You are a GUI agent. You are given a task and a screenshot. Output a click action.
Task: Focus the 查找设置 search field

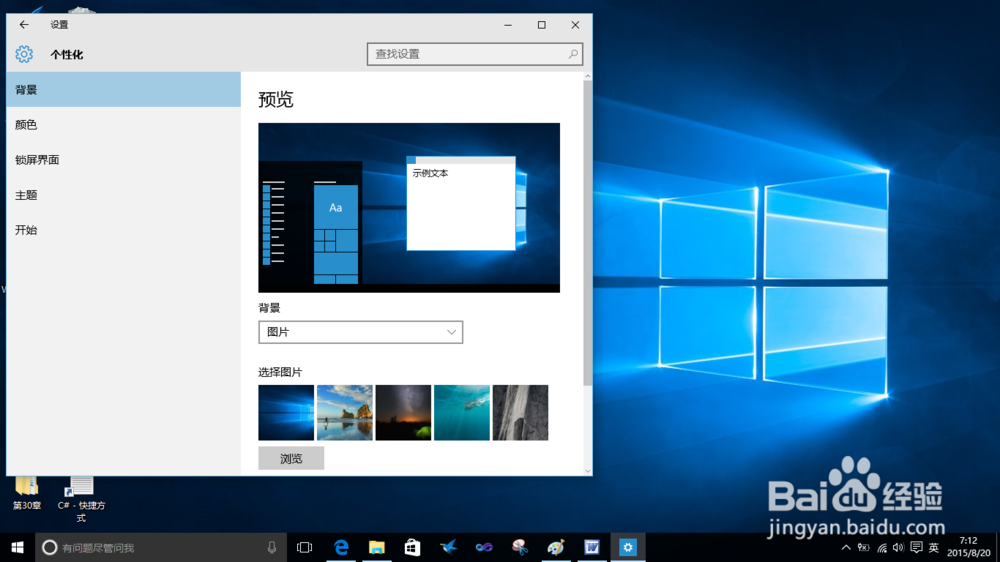[x=474, y=54]
